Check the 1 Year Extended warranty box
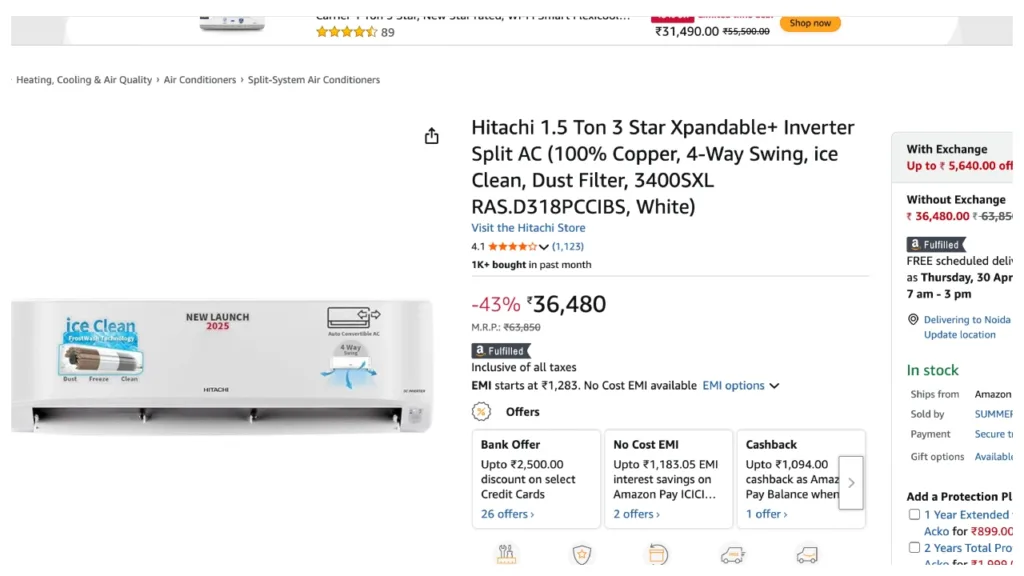The width and height of the screenshot is (1024, 576). pyautogui.click(x=914, y=515)
